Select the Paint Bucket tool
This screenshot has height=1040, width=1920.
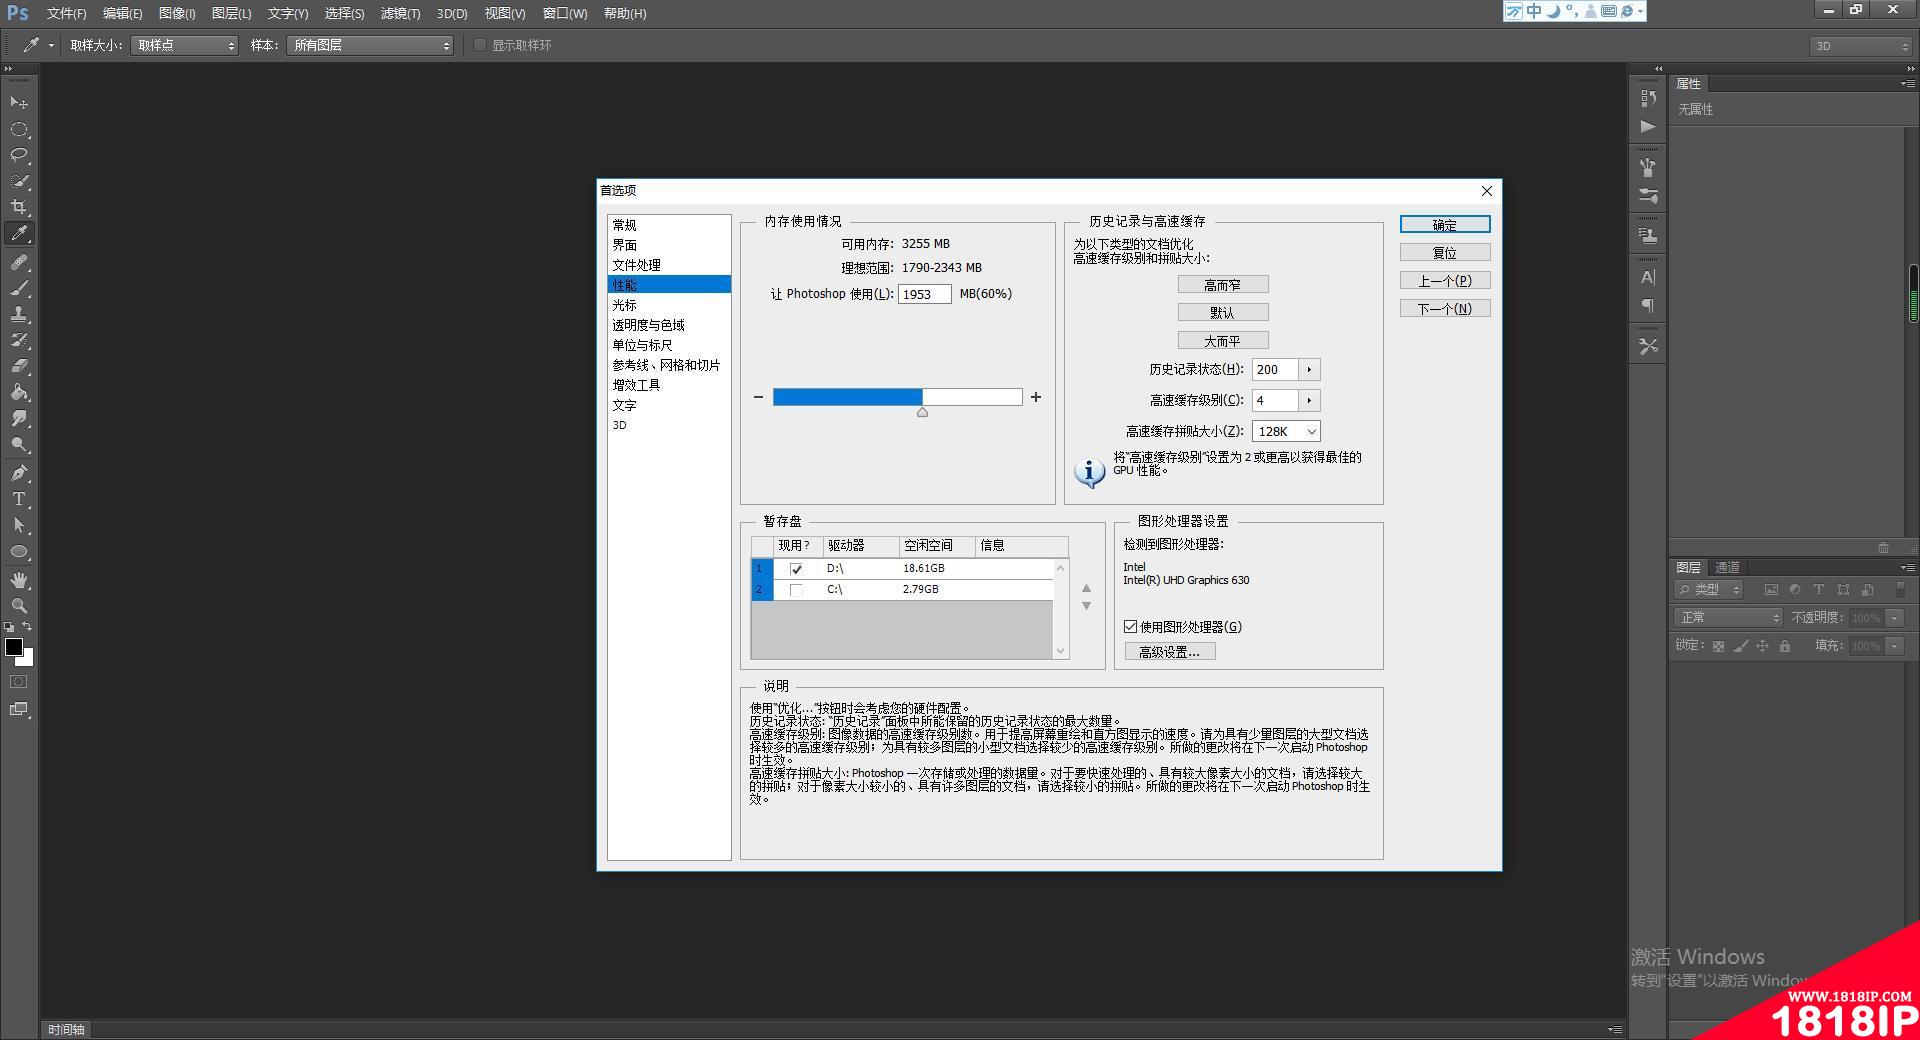click(19, 392)
